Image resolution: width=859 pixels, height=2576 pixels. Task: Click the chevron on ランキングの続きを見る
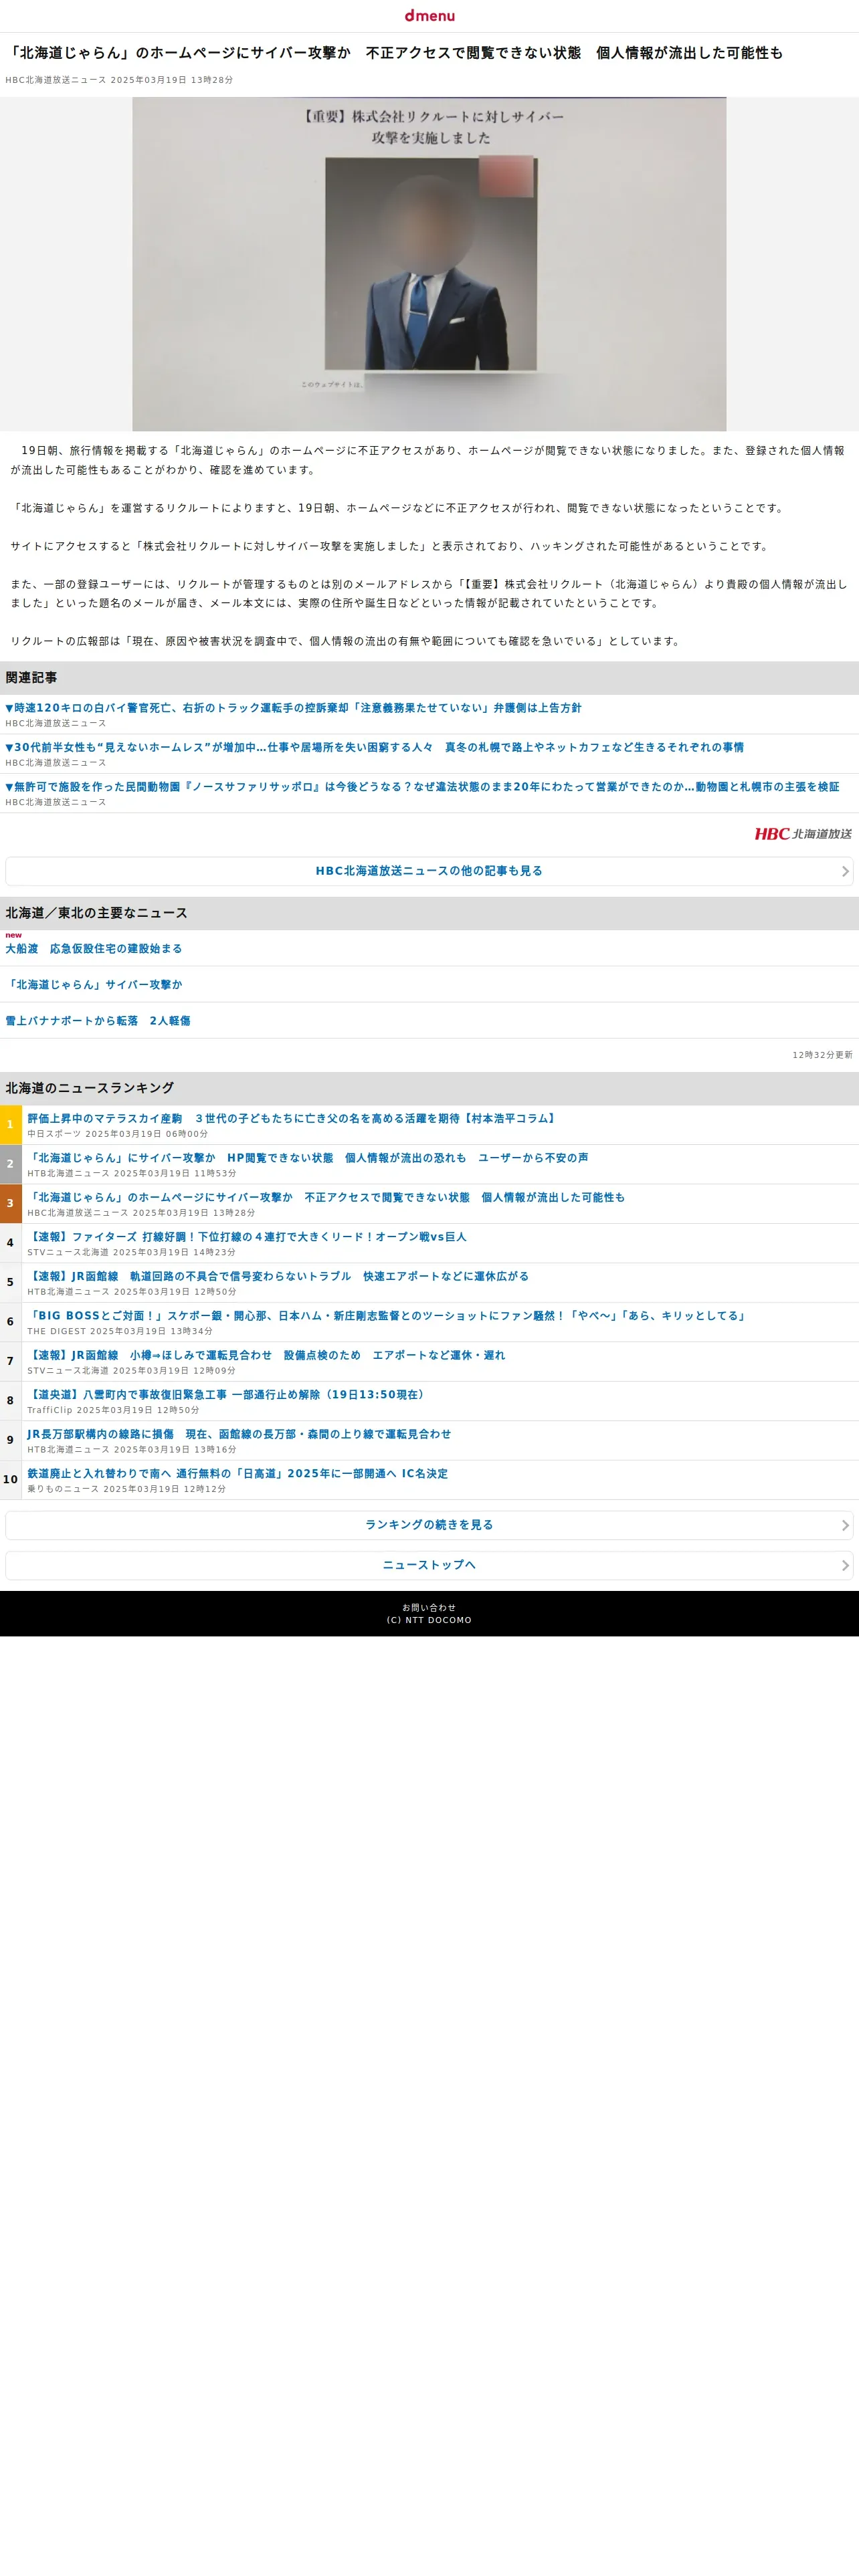coord(845,1525)
